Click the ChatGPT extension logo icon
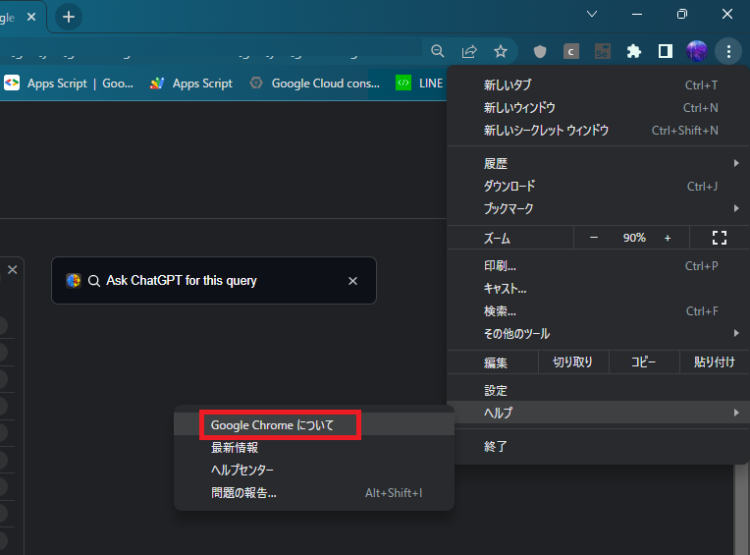This screenshot has width=750, height=555. (x=74, y=280)
